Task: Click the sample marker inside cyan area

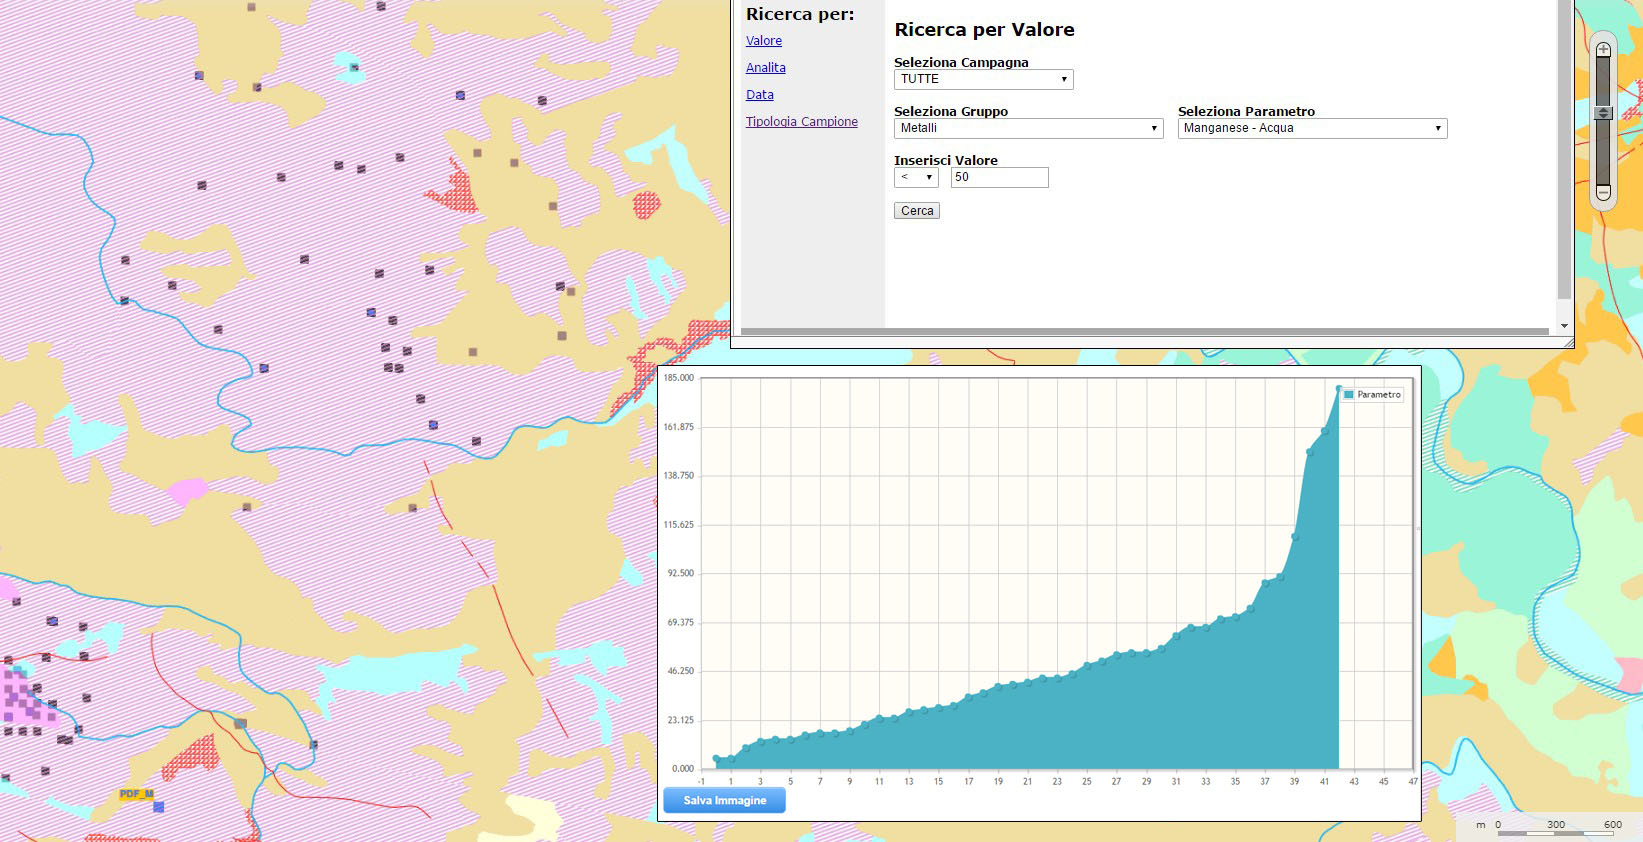Action: [x=354, y=68]
